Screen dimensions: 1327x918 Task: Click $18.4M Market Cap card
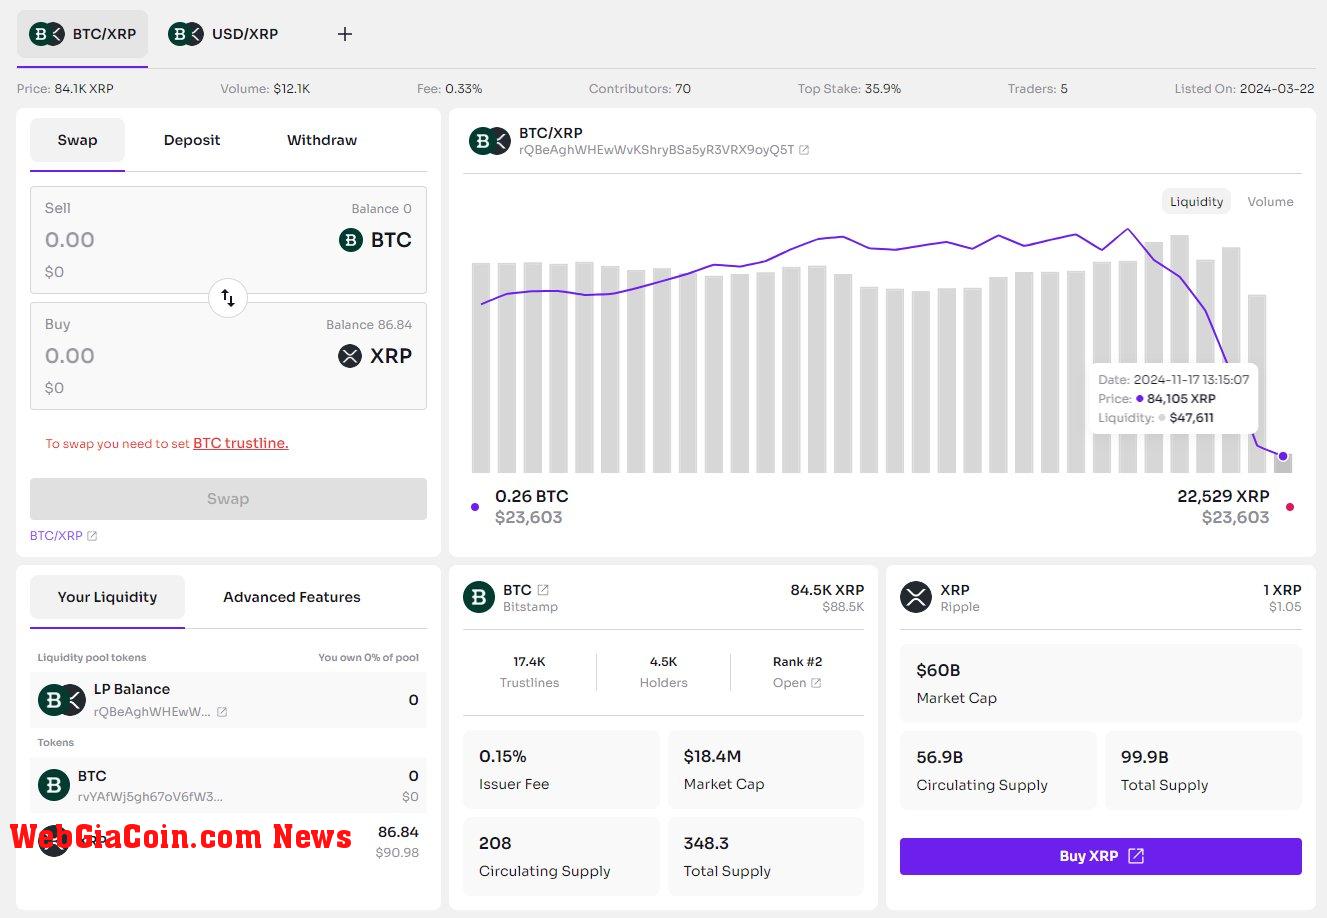point(765,769)
